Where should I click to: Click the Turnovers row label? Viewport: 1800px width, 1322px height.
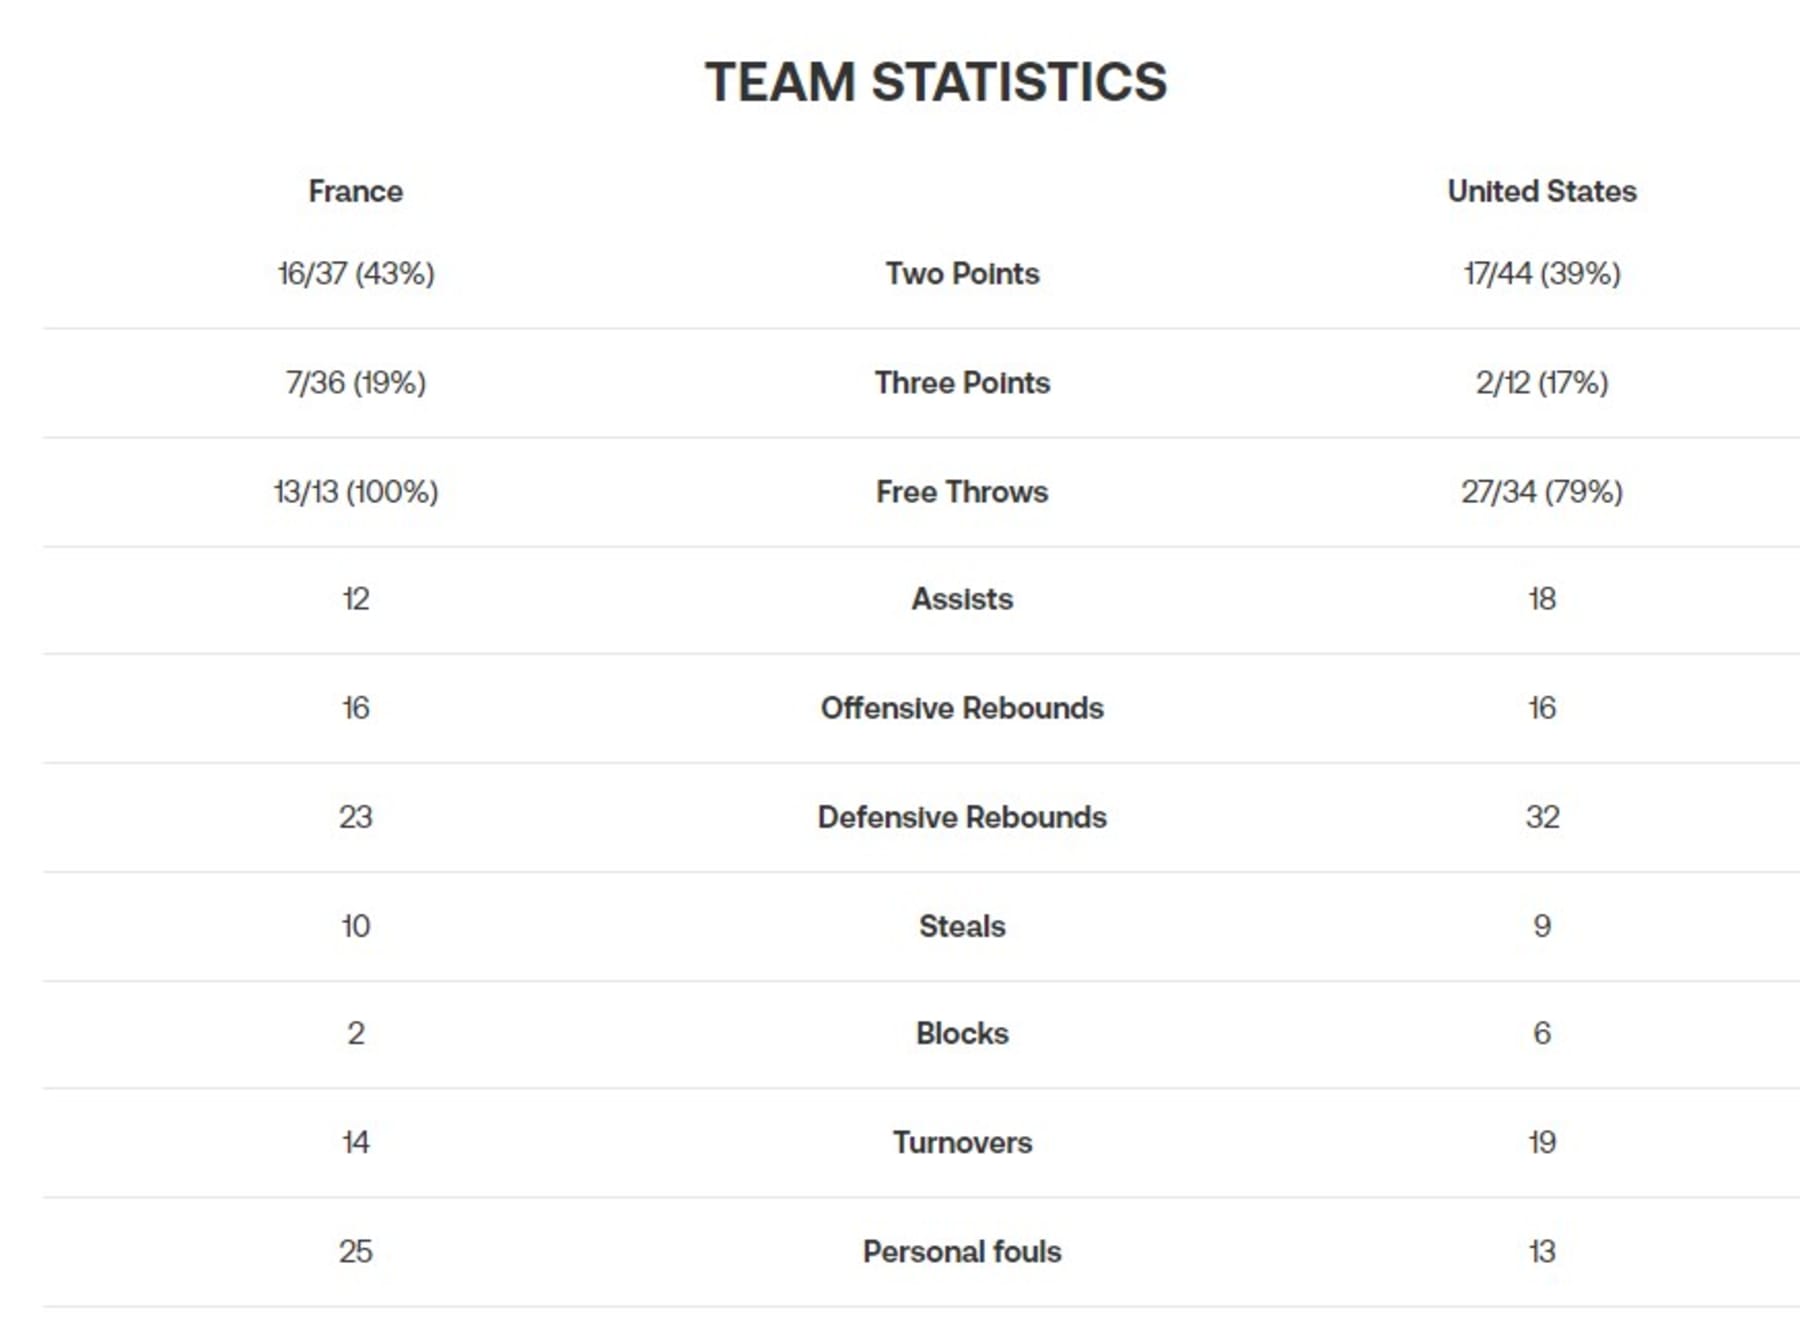click(x=962, y=1141)
